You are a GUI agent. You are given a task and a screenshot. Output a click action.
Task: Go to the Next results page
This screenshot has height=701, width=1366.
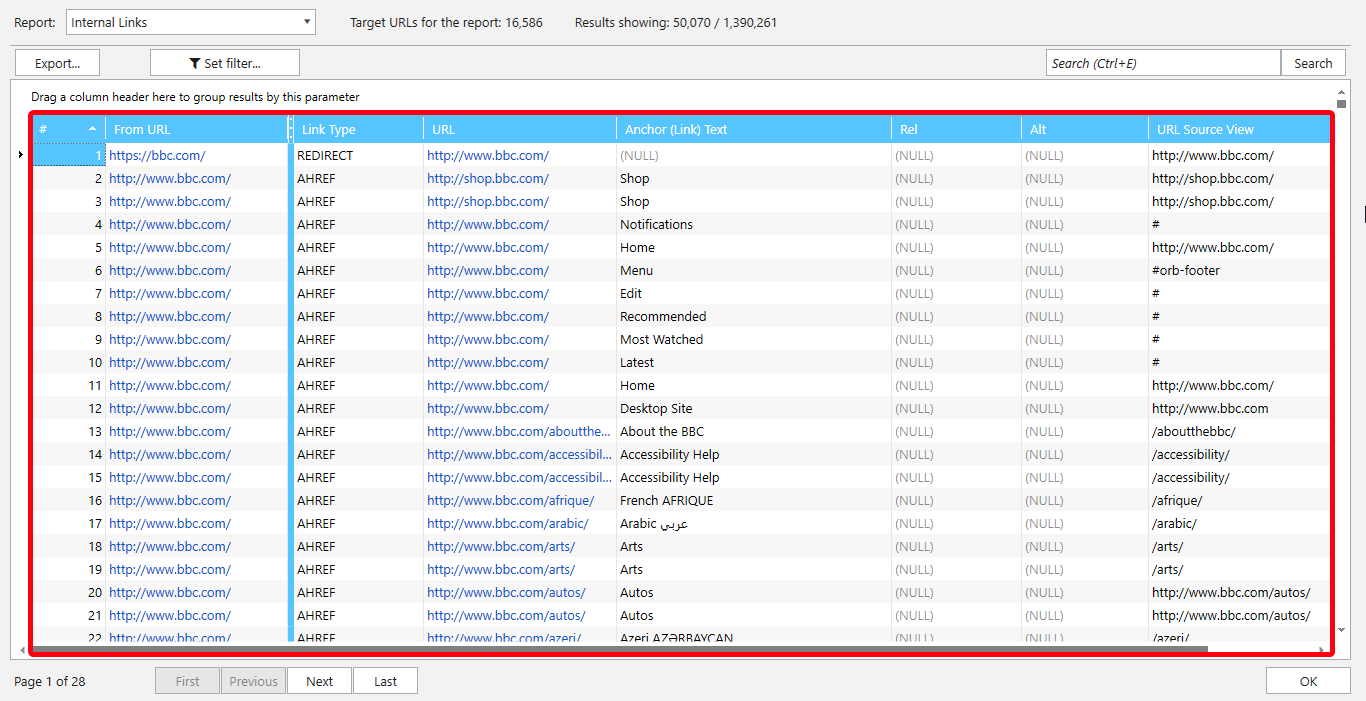(320, 681)
